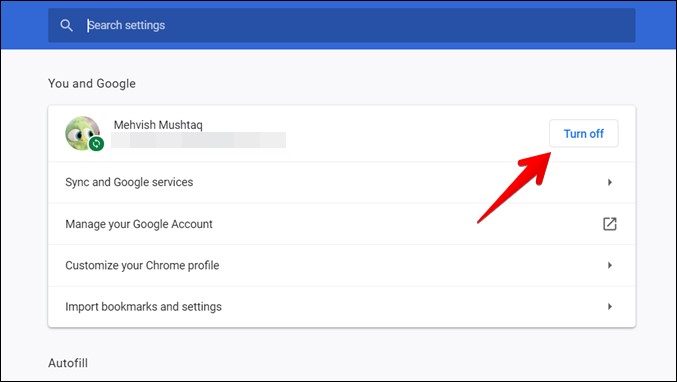Click the Mehvish Mushtaq account name
677x382 pixels.
[158, 125]
